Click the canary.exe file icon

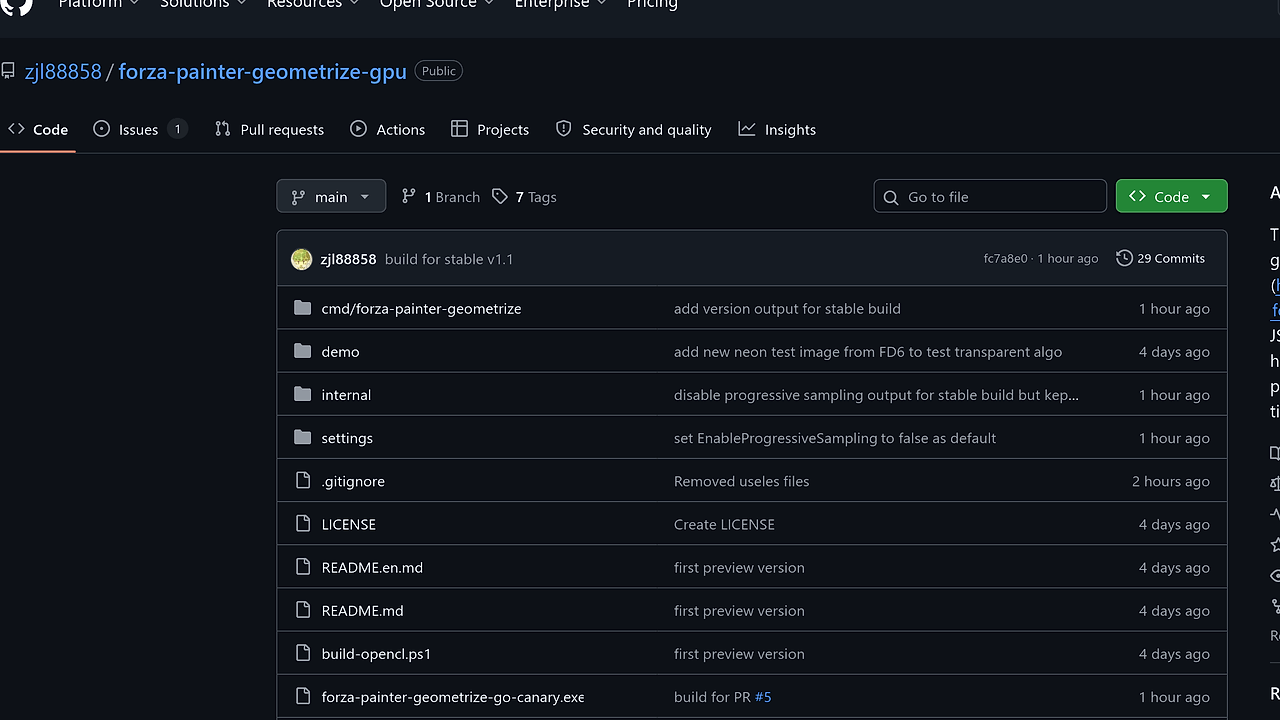tap(303, 695)
